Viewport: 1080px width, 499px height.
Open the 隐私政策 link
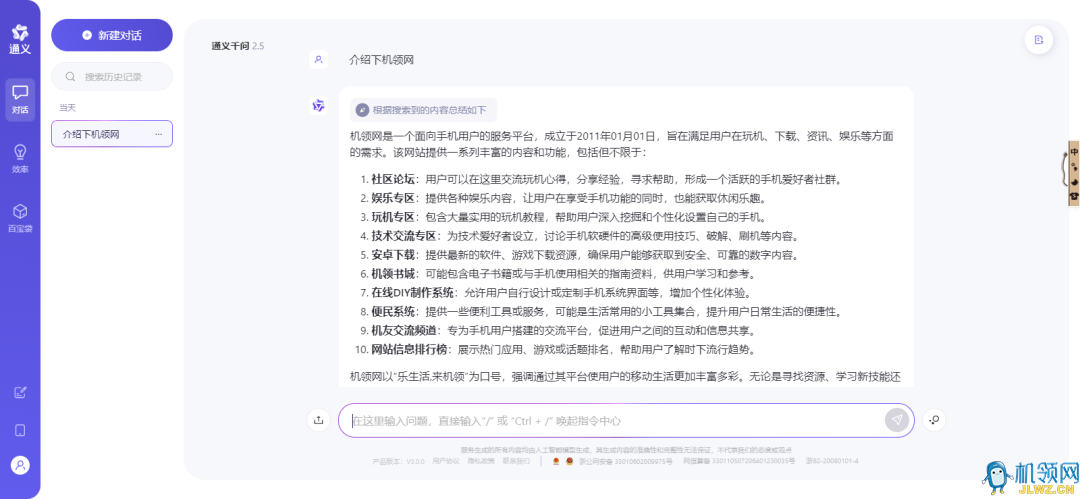point(481,460)
